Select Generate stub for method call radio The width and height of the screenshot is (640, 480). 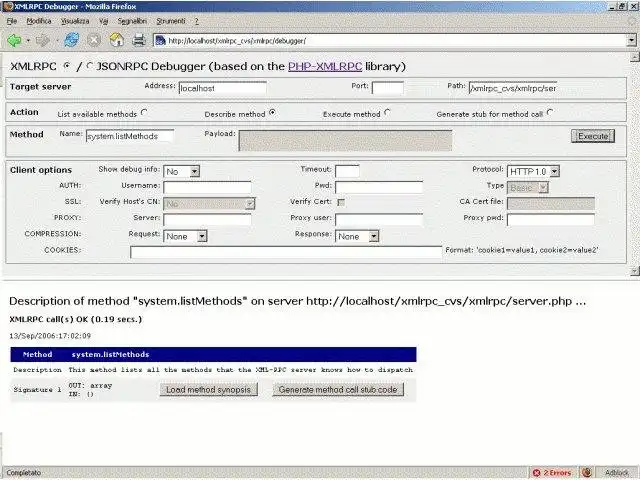tap(550, 112)
